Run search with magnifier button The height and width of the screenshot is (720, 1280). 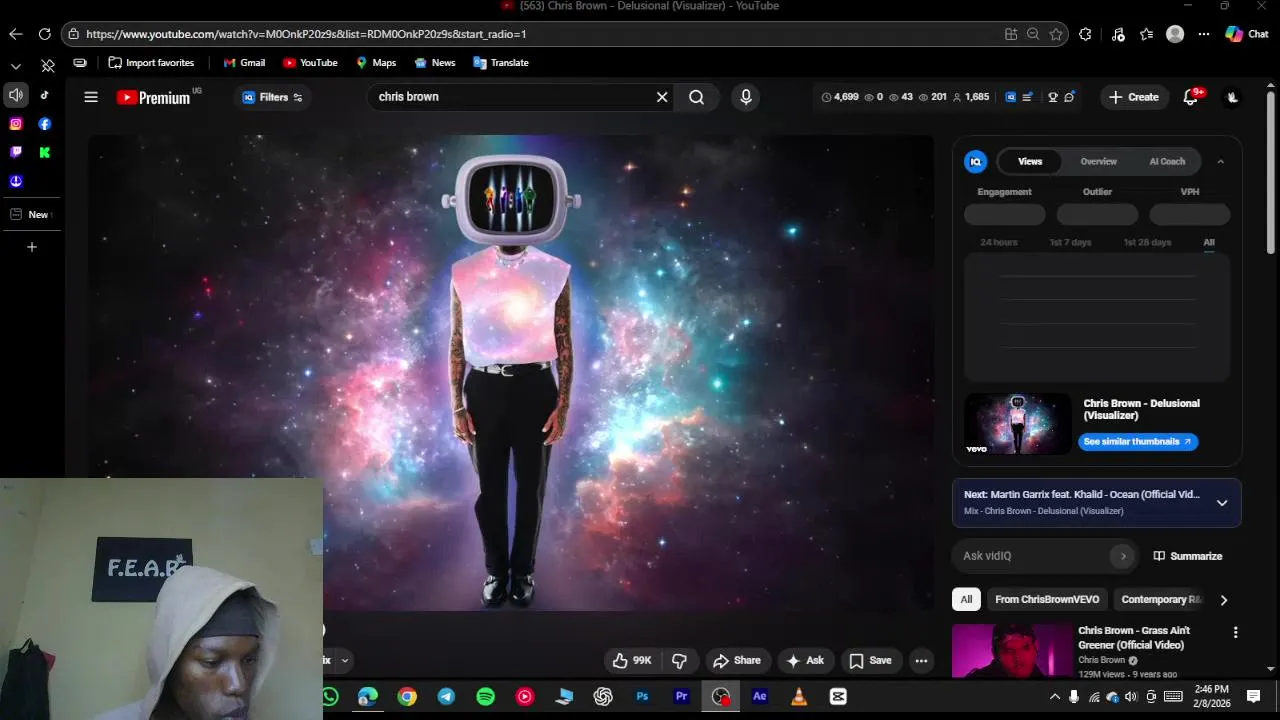click(696, 97)
